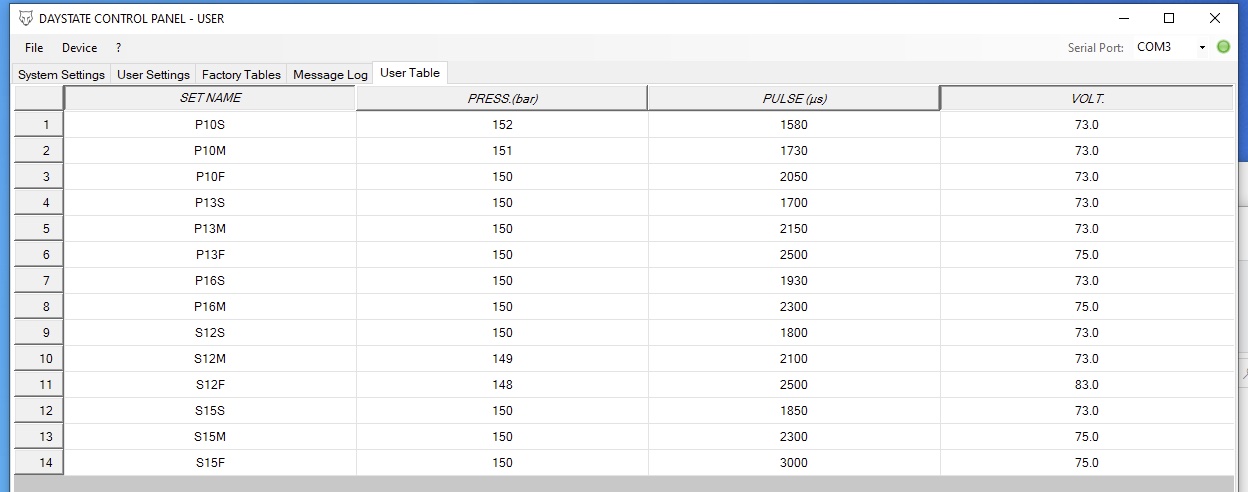Select row header 2
This screenshot has width=1248, height=492.
[39, 151]
